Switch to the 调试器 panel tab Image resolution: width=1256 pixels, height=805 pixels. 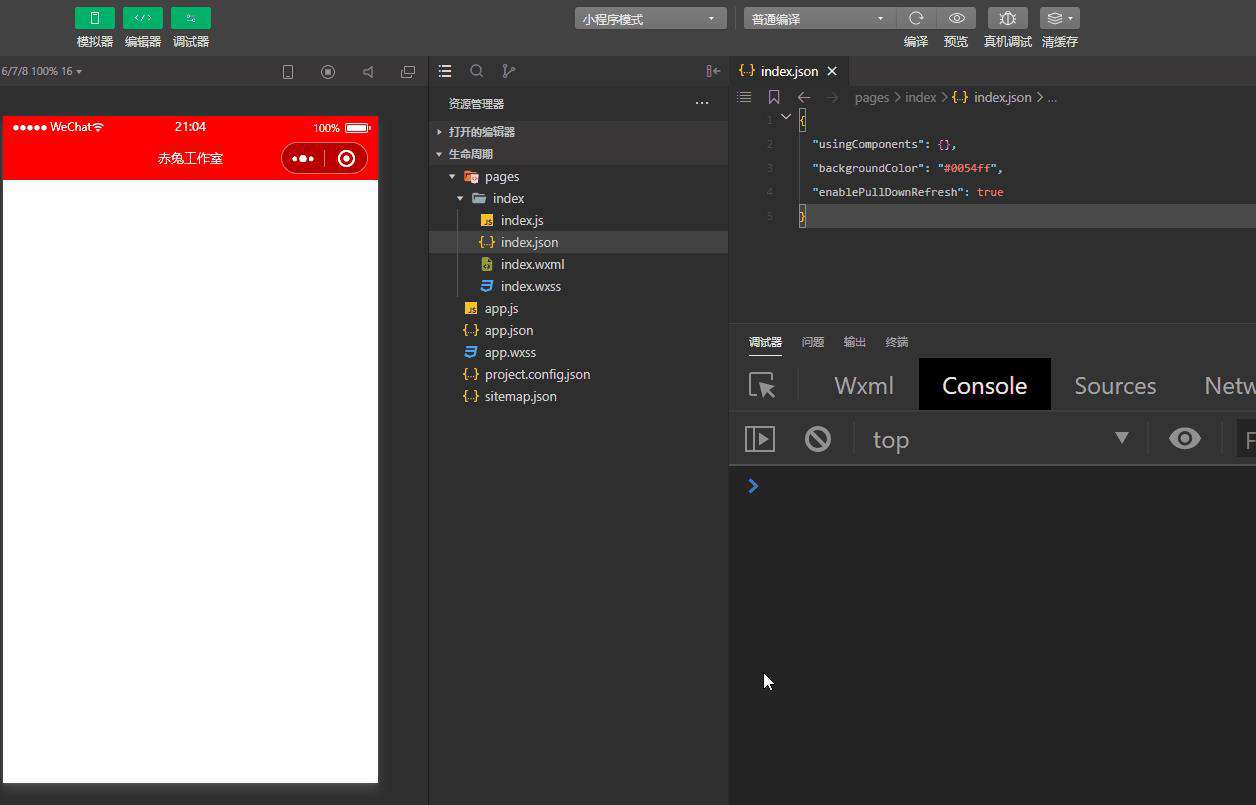[766, 342]
